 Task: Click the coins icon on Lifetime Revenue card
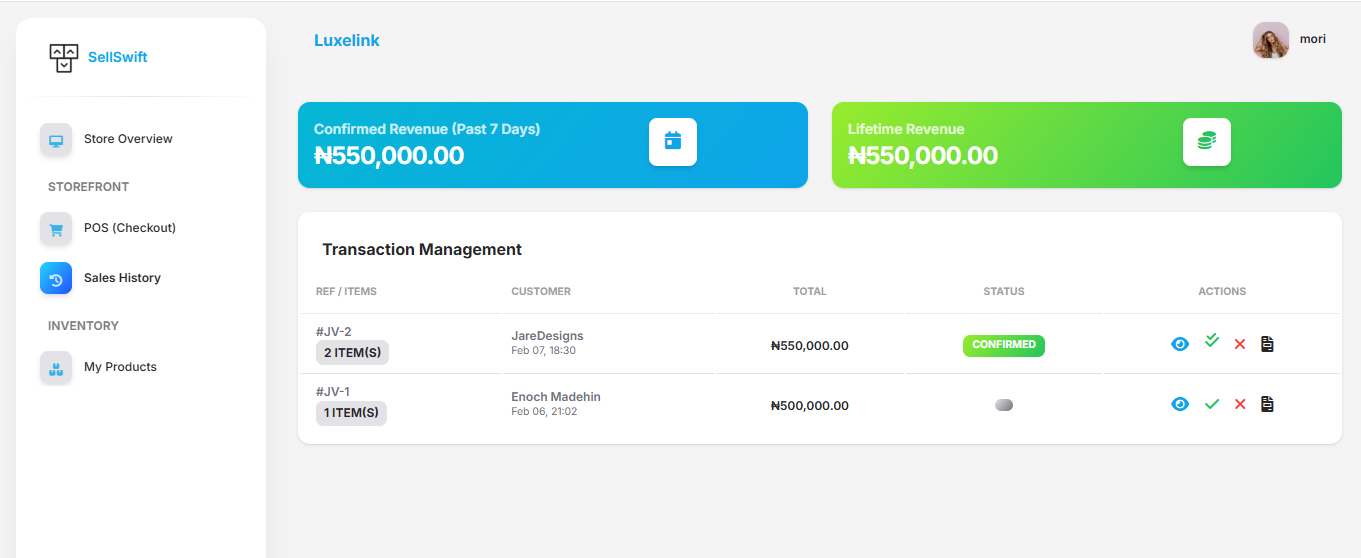[x=1207, y=142]
